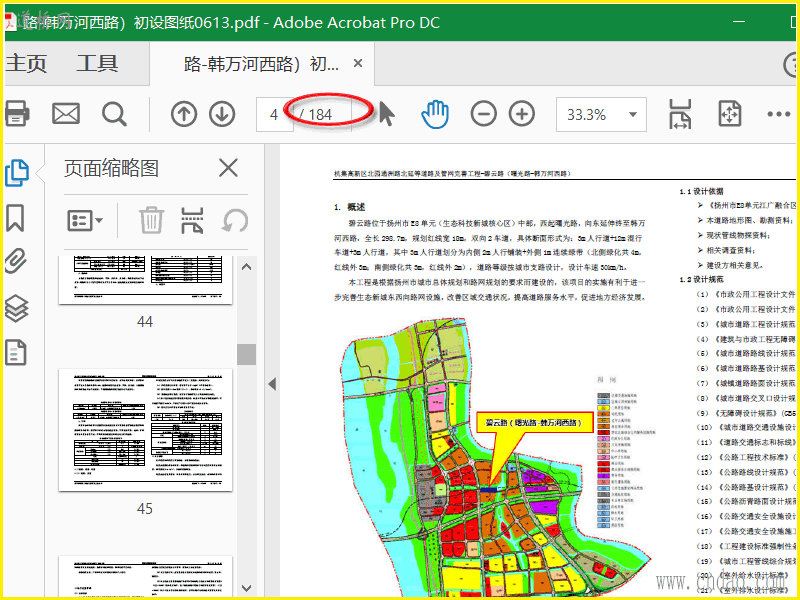Collapse the left navigation pane arrow
This screenshot has height=600, width=800.
272,384
